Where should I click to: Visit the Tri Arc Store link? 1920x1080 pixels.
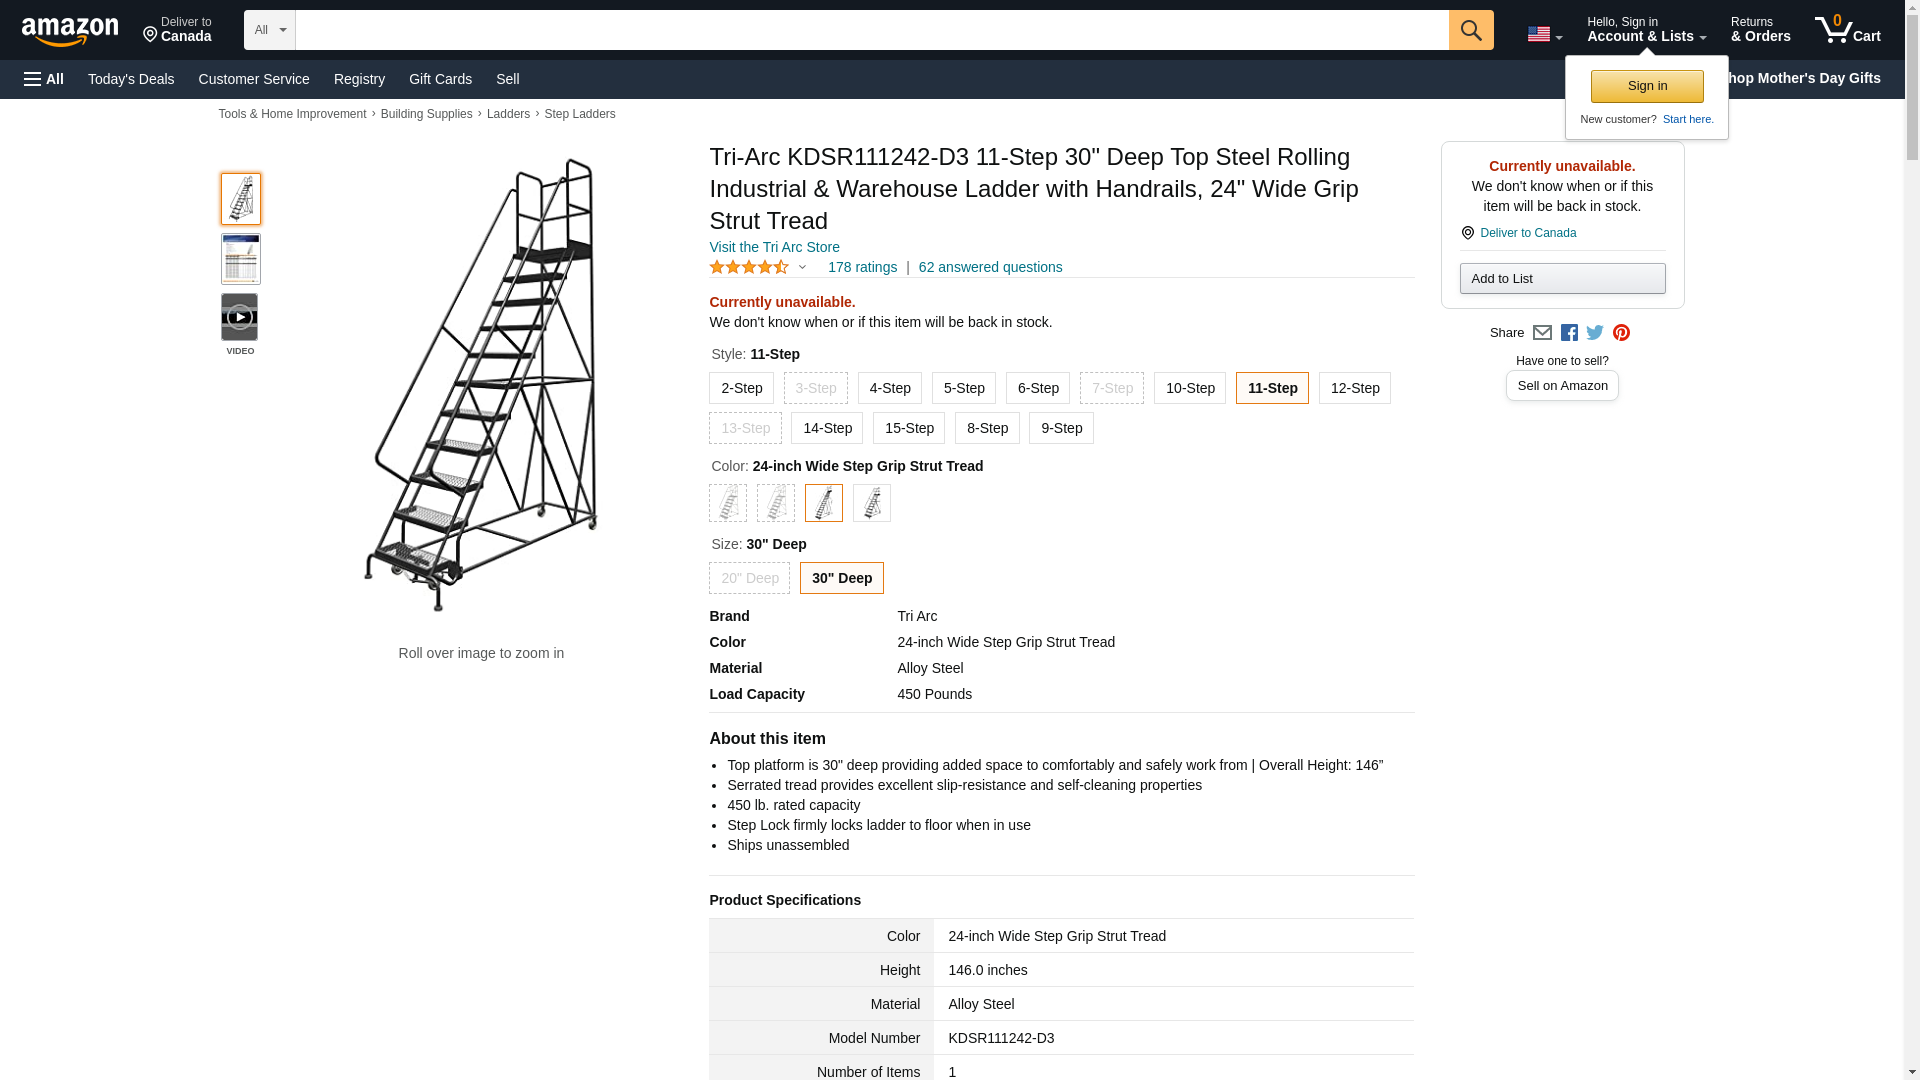point(774,247)
